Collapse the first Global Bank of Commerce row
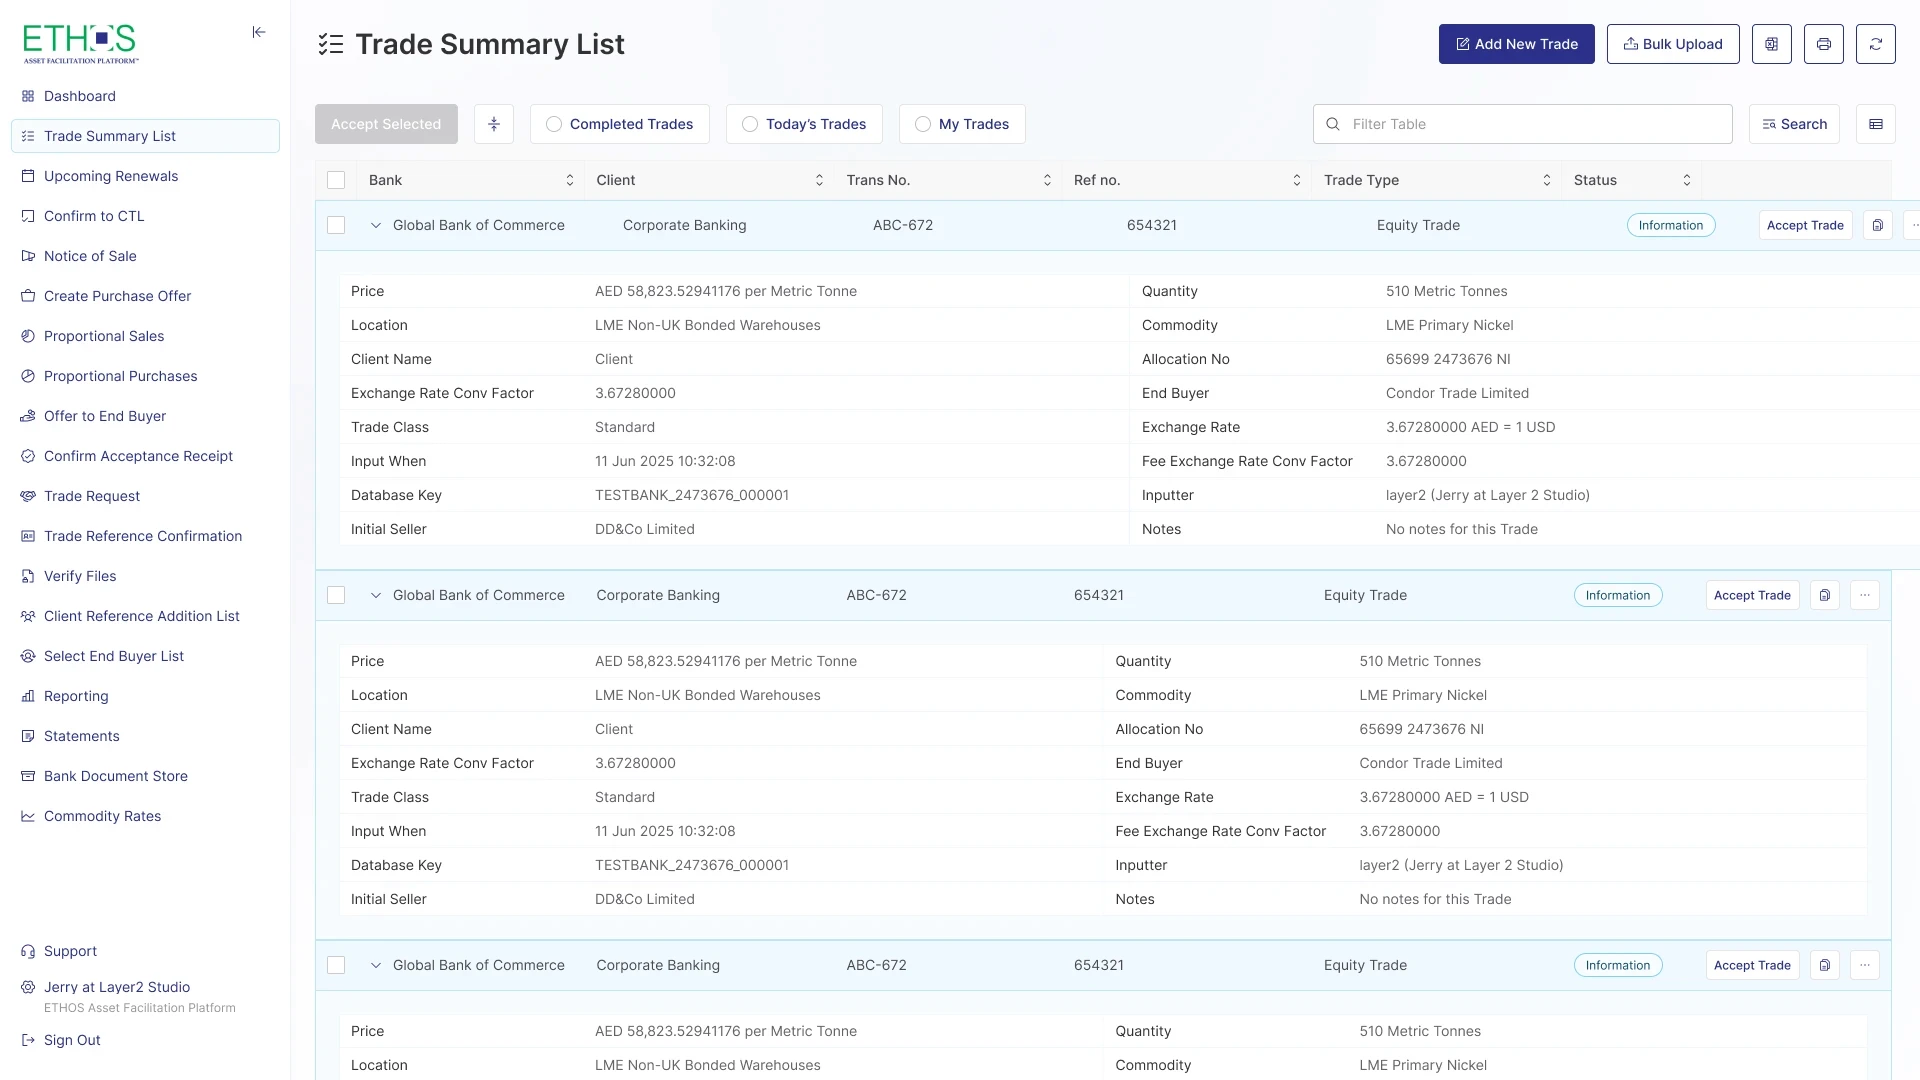Screen dimensions: 1920x1080 (376, 225)
